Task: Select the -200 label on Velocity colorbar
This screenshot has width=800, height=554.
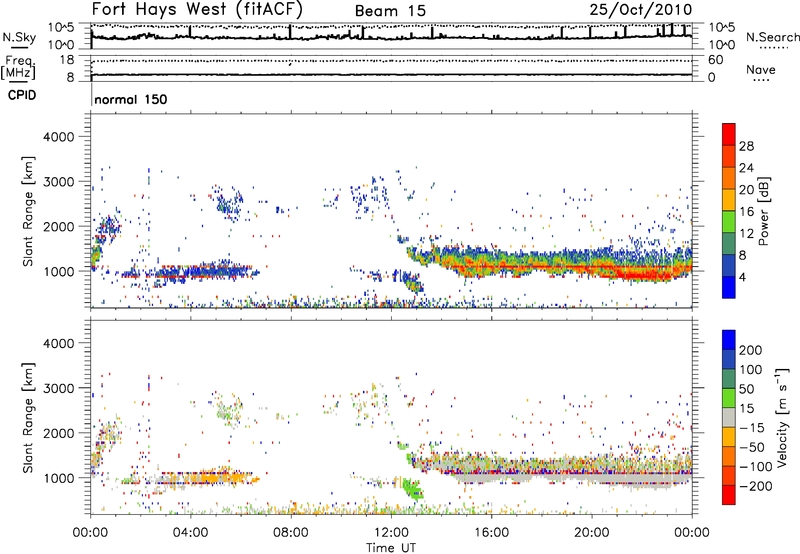Action: pyautogui.click(x=756, y=486)
